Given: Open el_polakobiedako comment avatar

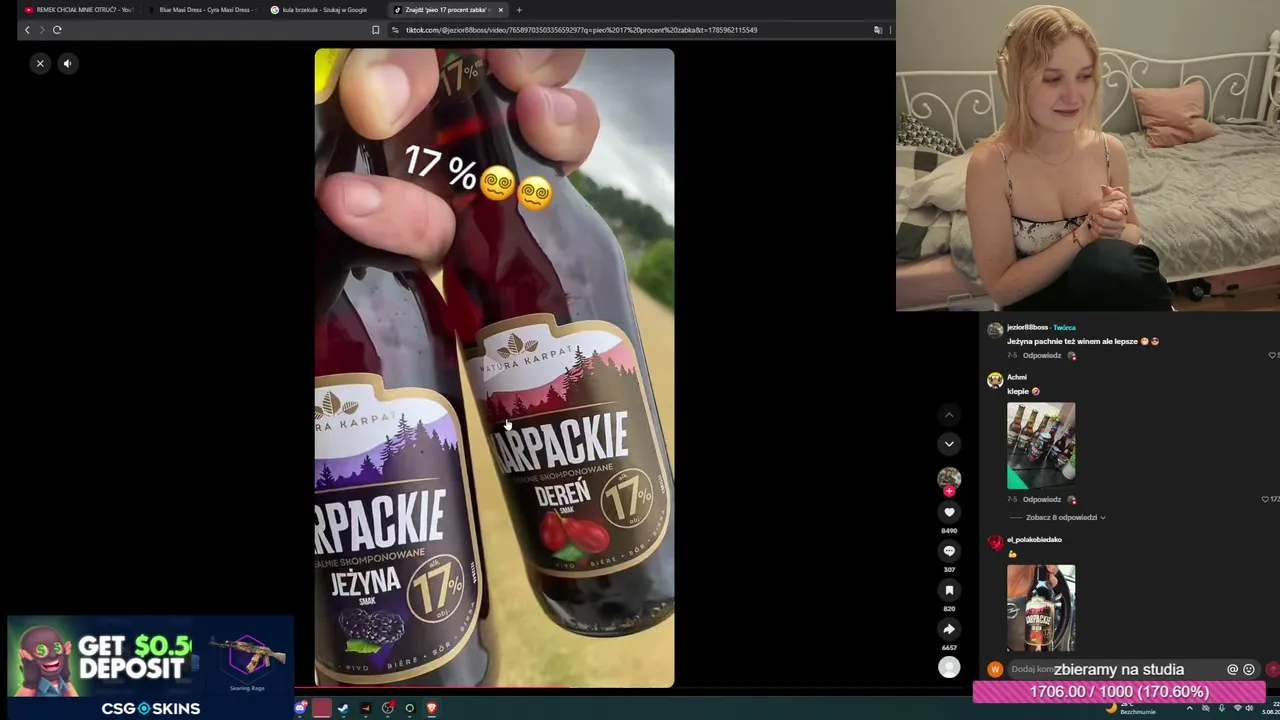Looking at the screenshot, I should [994, 542].
